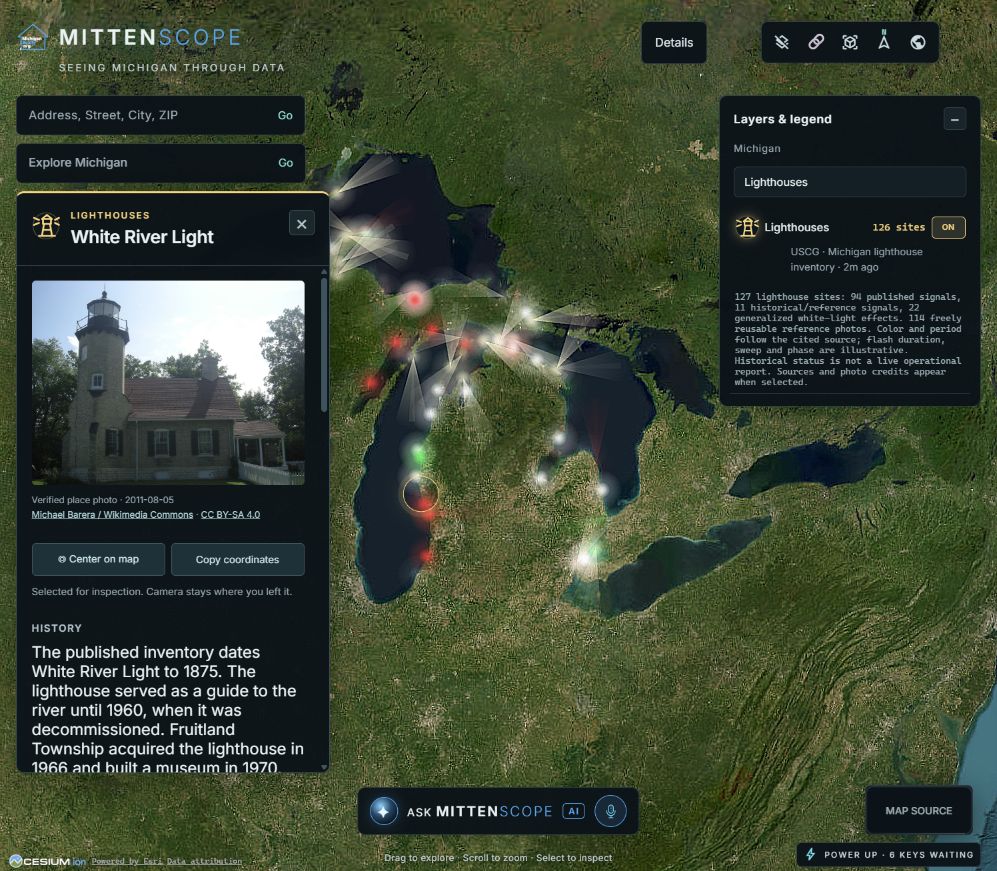Click the Ask MittenScope prompt text
The image size is (997, 871).
[479, 811]
